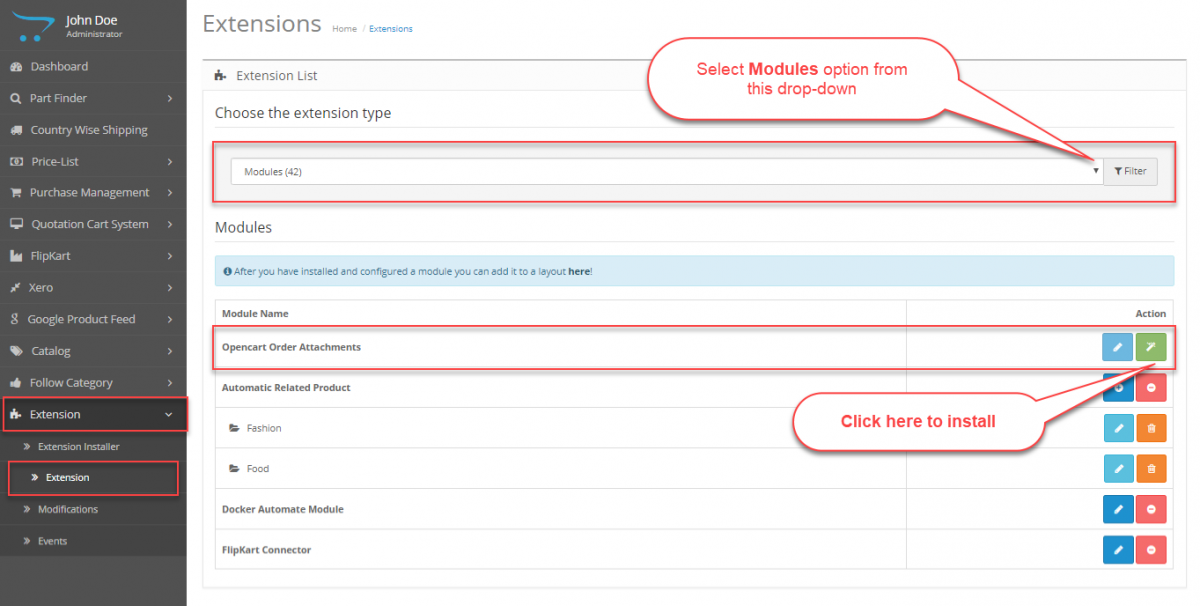Install the Opencart Order Attachments module

[1151, 346]
